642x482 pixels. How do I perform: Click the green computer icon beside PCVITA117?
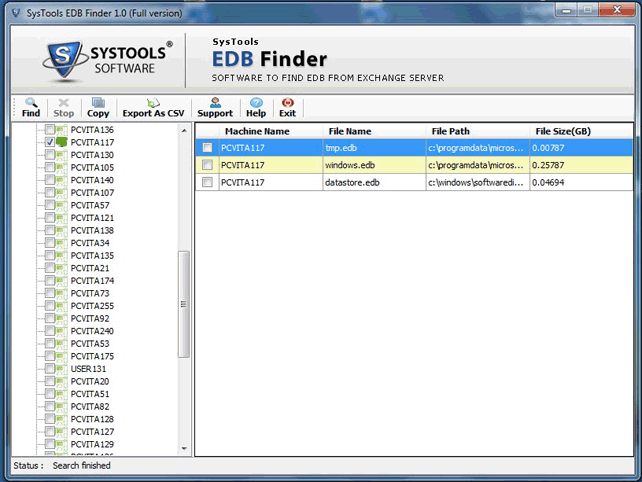pos(61,142)
